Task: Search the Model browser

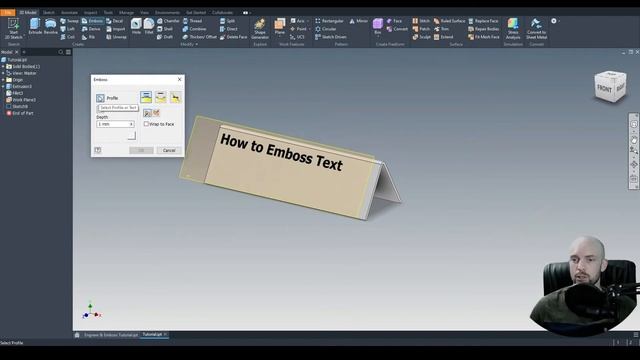Action: coord(61,52)
